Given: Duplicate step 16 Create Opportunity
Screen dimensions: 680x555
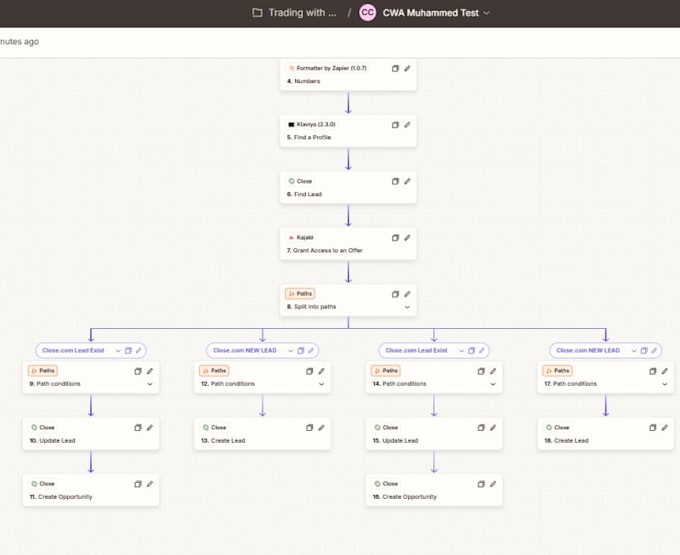Looking at the screenshot, I should pyautogui.click(x=481, y=484).
